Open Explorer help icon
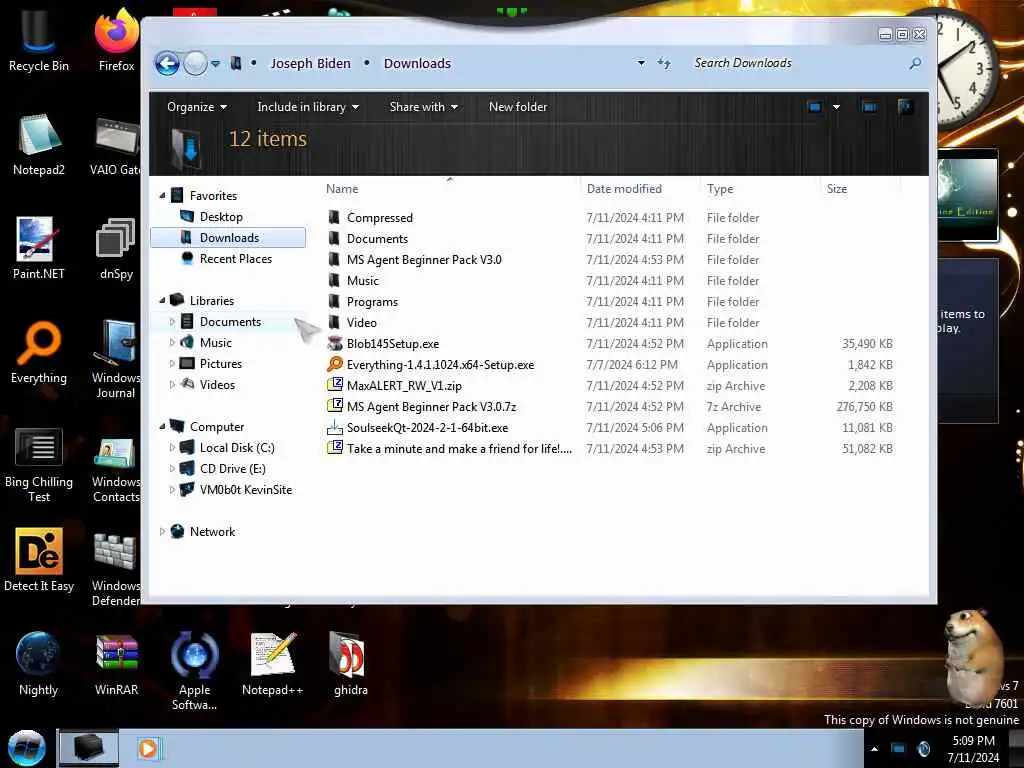Screen dimensions: 1024x768 click(x=905, y=106)
